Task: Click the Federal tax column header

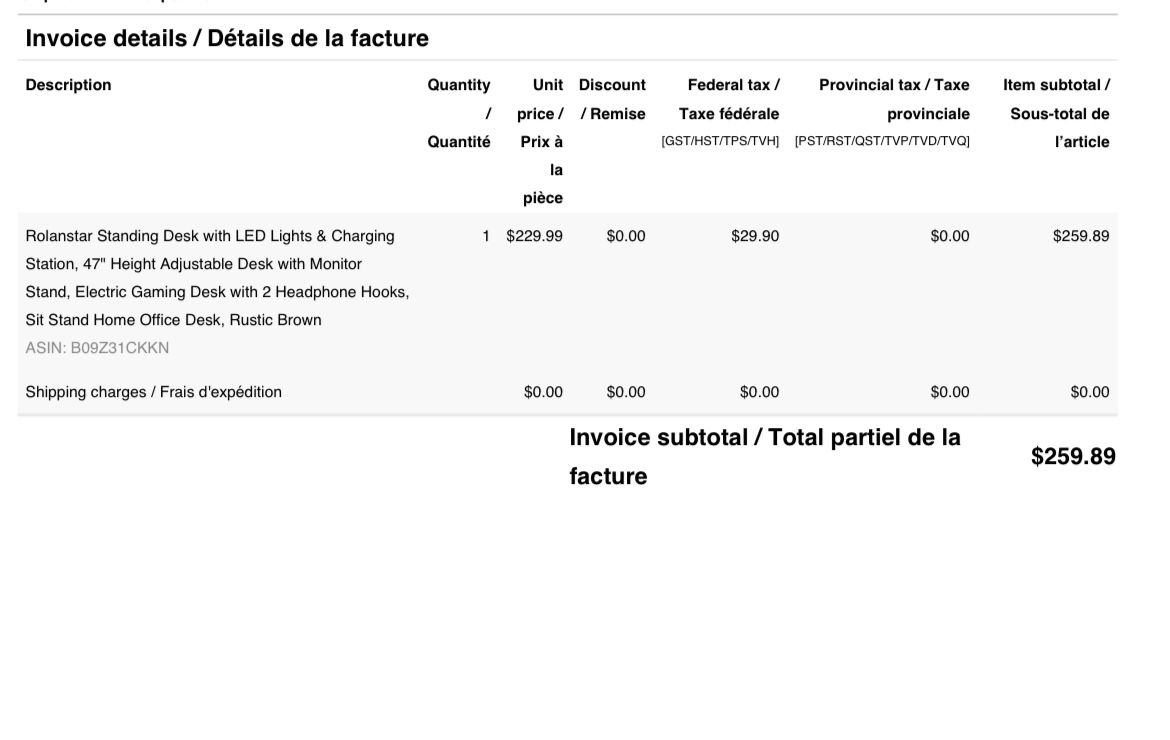Action: (x=727, y=99)
